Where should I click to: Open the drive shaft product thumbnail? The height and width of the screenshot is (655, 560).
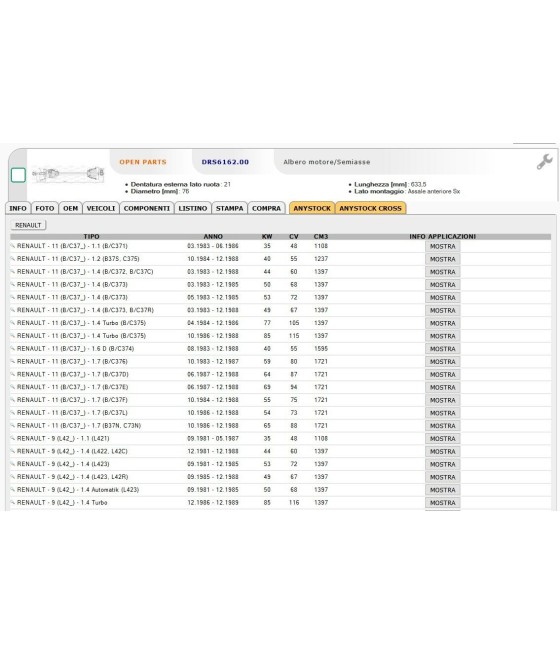68,173
